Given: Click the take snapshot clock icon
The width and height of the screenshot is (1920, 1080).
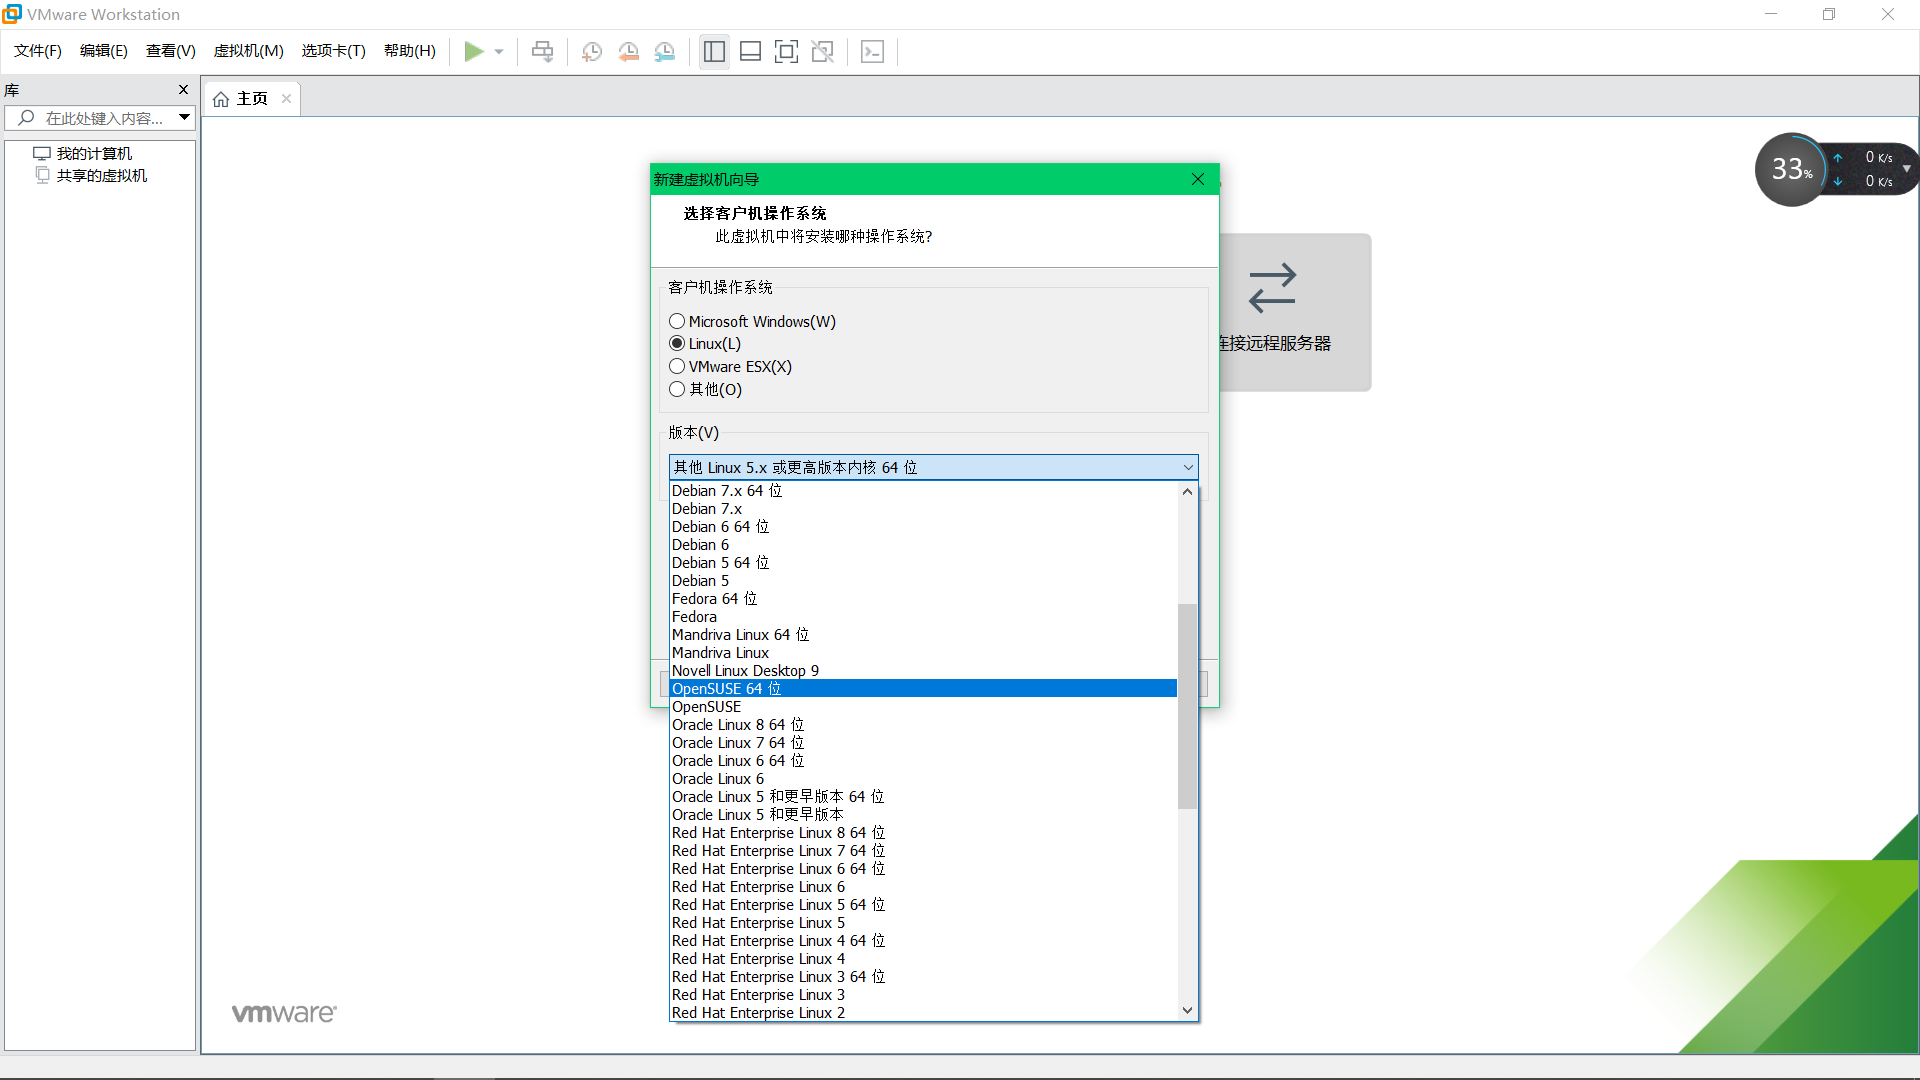Looking at the screenshot, I should pos(592,51).
